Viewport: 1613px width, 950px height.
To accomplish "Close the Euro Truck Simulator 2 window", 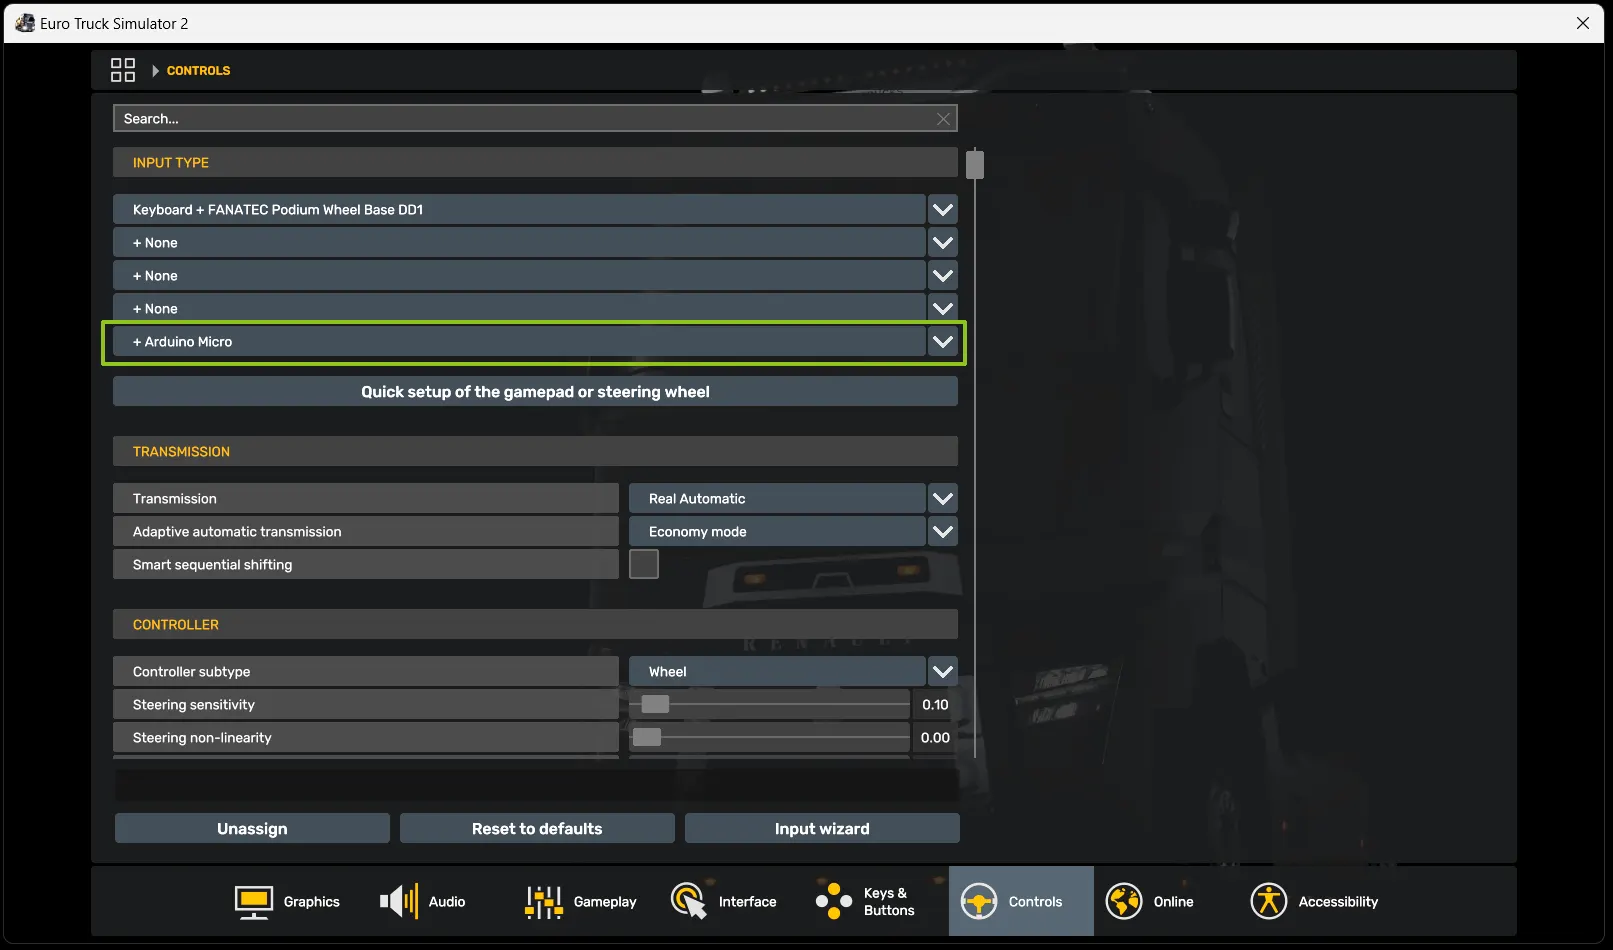I will [x=1583, y=23].
